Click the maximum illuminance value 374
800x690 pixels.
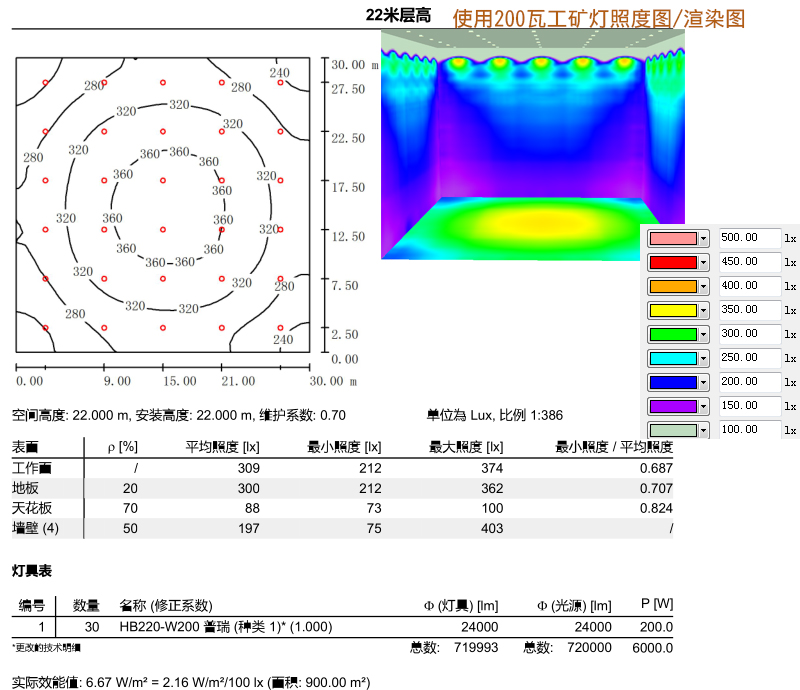click(492, 469)
